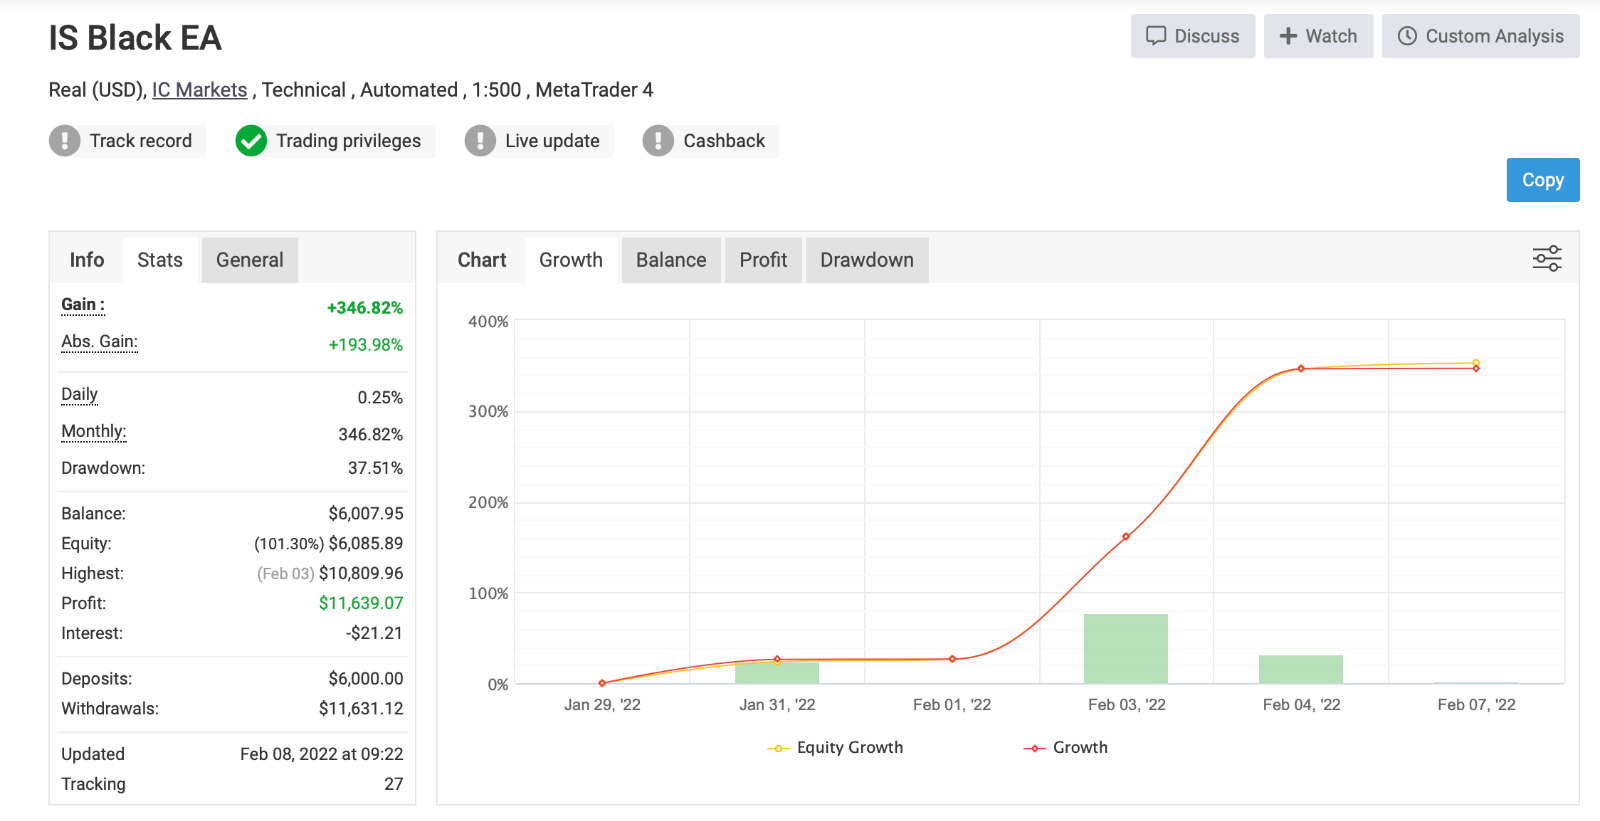
Task: Open the General tab
Action: [250, 260]
